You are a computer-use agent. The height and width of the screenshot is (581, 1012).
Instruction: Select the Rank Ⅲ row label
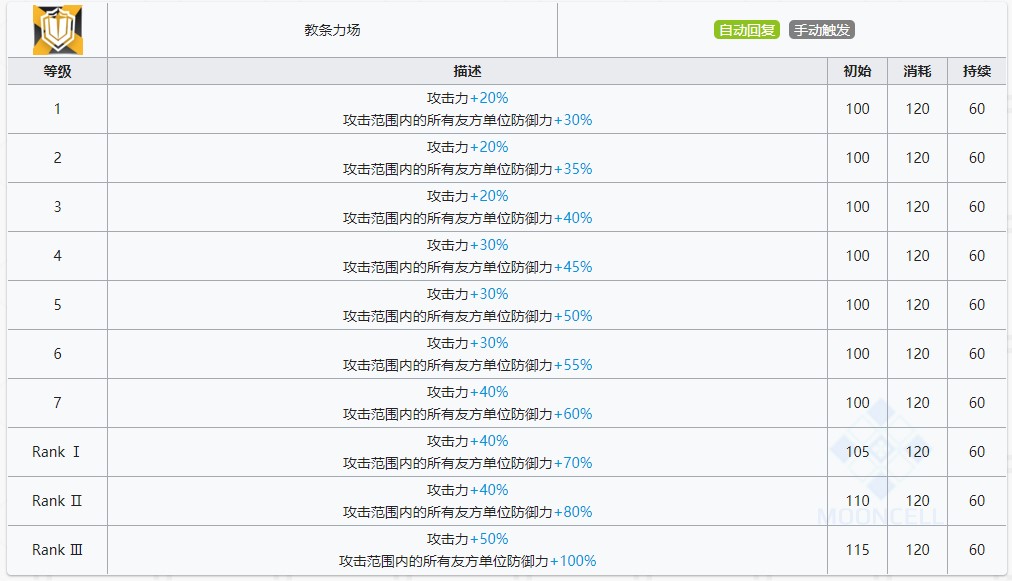click(56, 550)
